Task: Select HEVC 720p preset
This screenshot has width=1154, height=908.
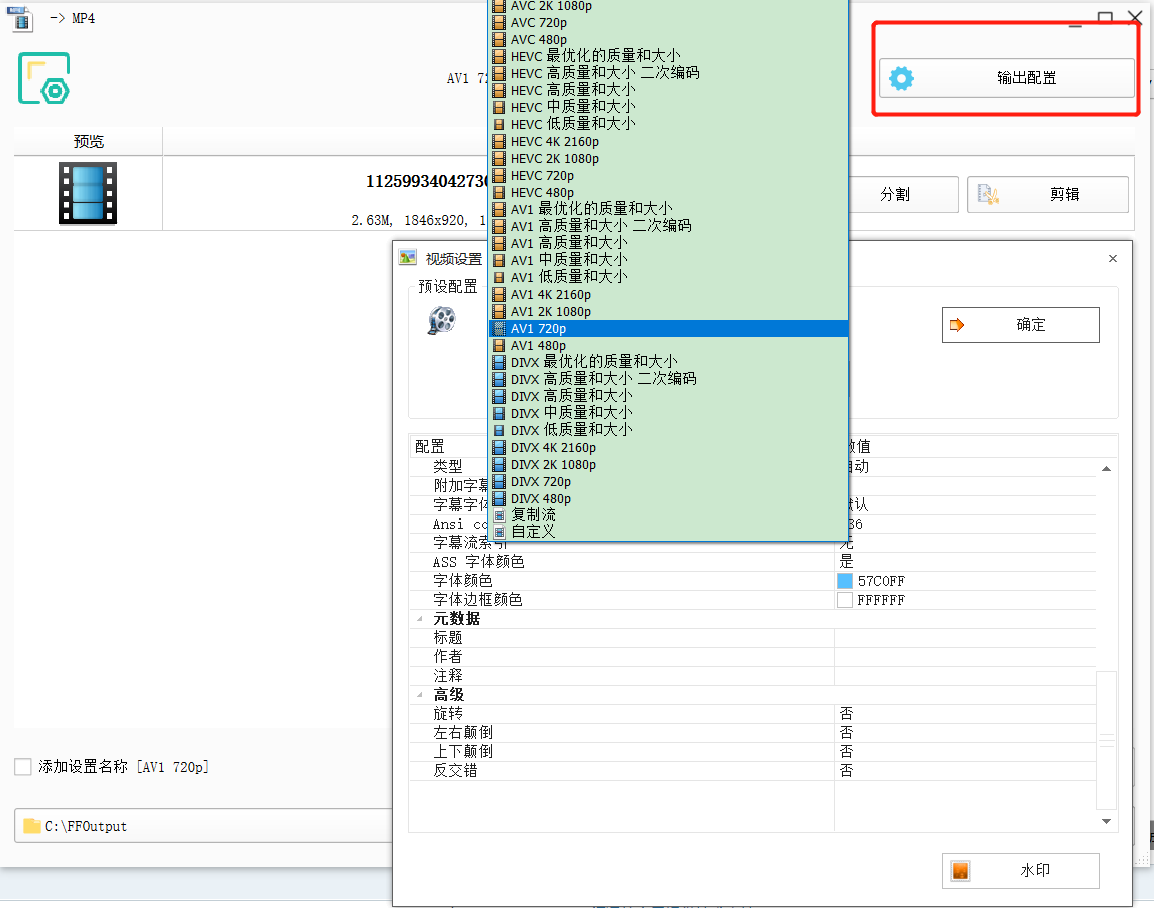Action: click(x=668, y=175)
